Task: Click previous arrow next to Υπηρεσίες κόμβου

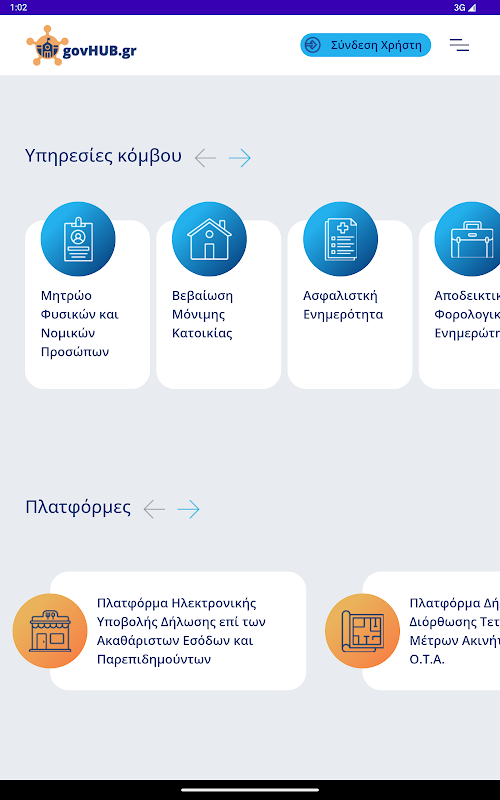Action: pos(206,158)
